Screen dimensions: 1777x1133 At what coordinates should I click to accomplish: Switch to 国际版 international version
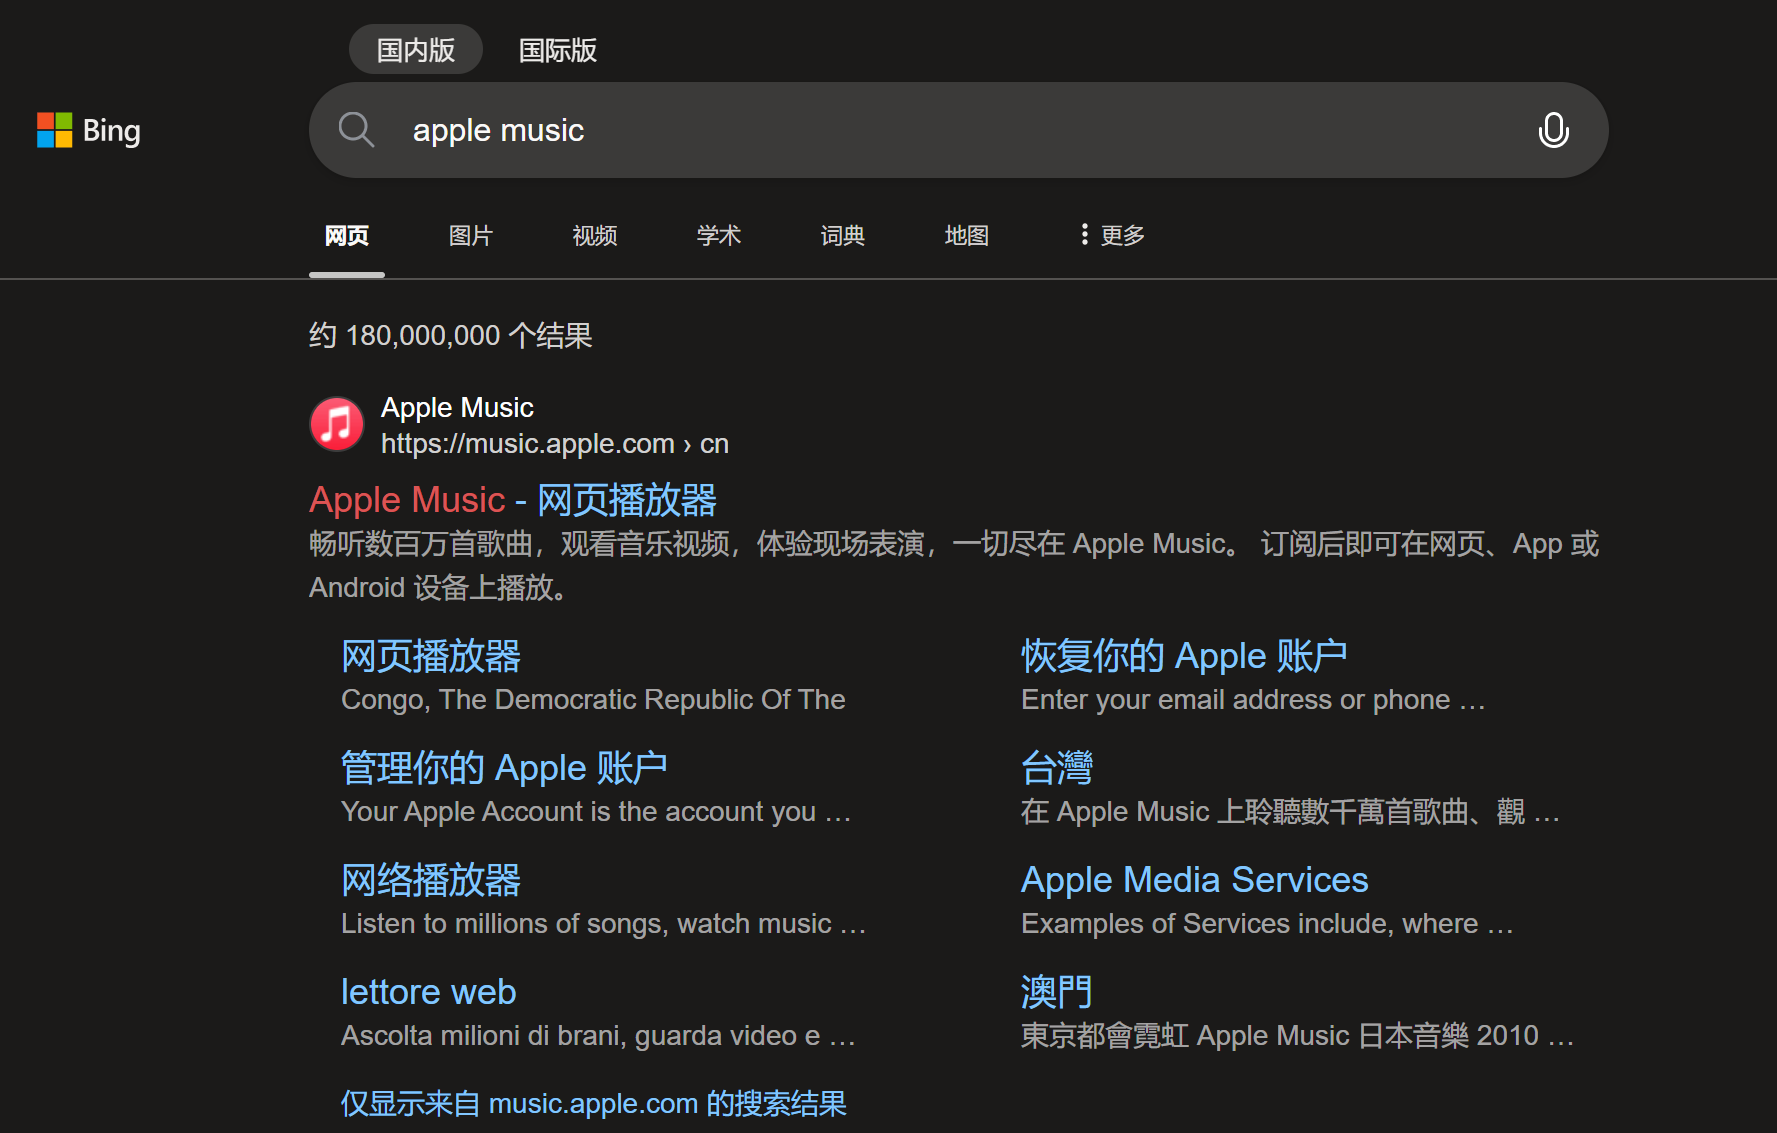pyautogui.click(x=557, y=50)
